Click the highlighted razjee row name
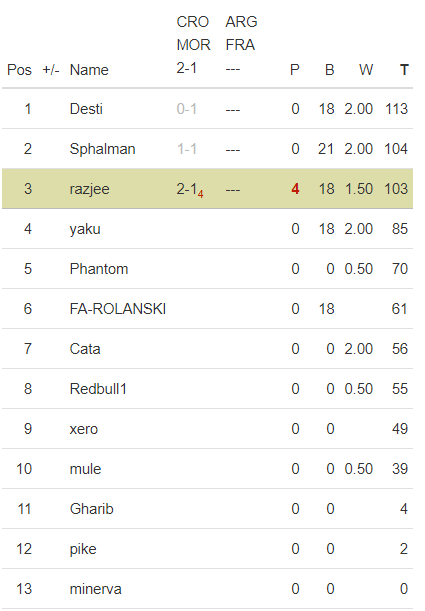Image resolution: width=425 pixels, height=611 pixels. [90, 189]
